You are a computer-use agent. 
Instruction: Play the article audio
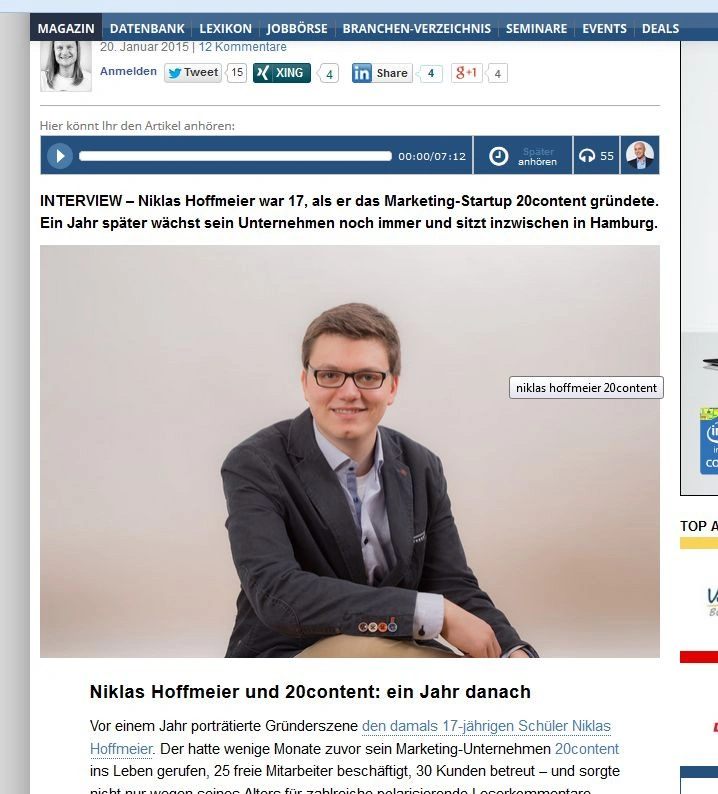pyautogui.click(x=60, y=156)
